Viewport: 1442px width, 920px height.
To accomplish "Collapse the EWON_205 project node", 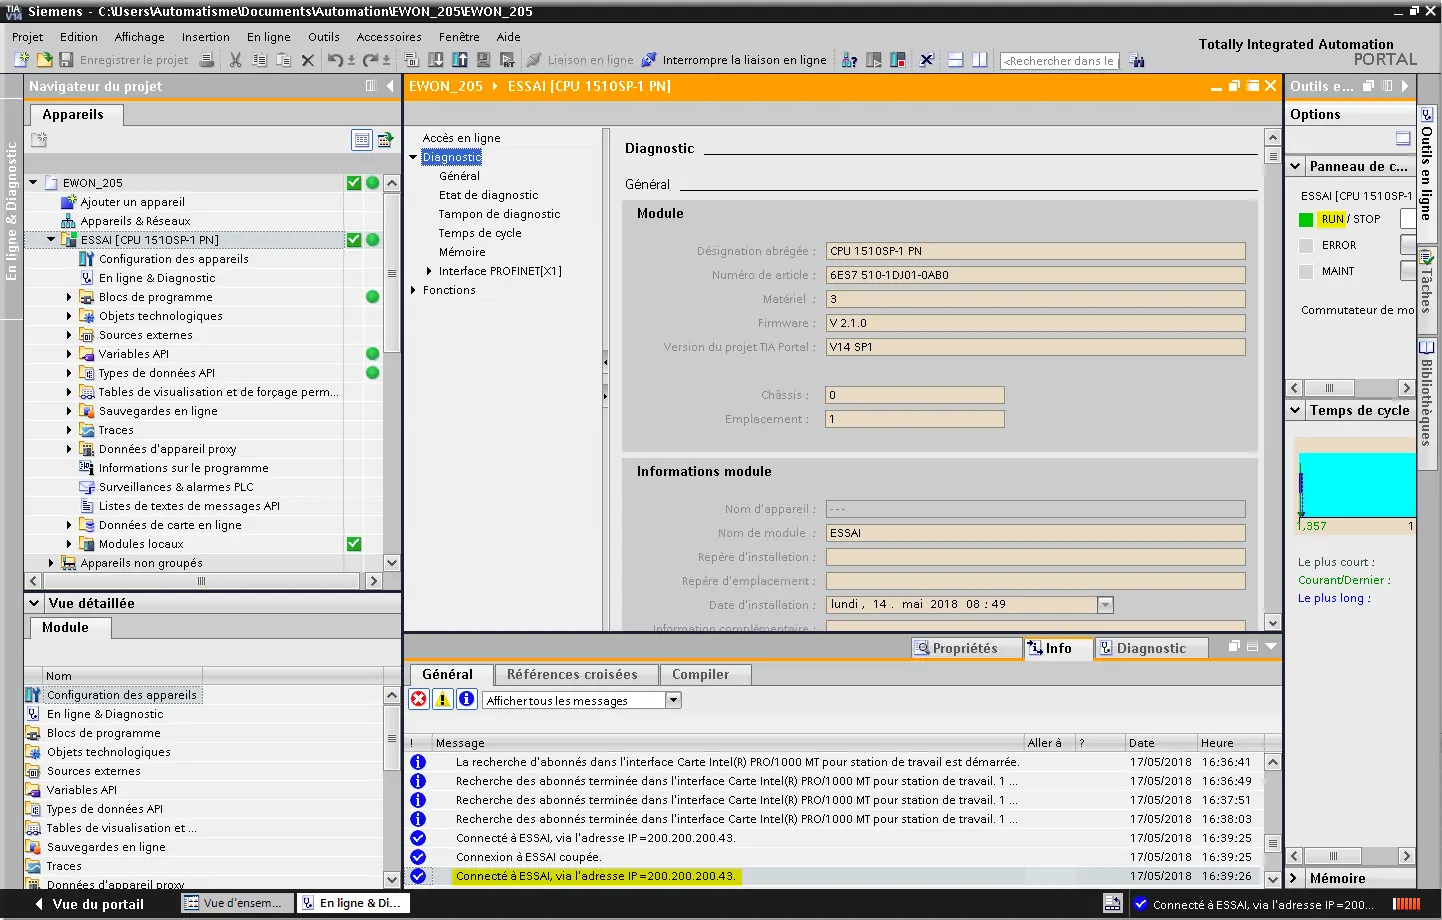I will (x=33, y=183).
